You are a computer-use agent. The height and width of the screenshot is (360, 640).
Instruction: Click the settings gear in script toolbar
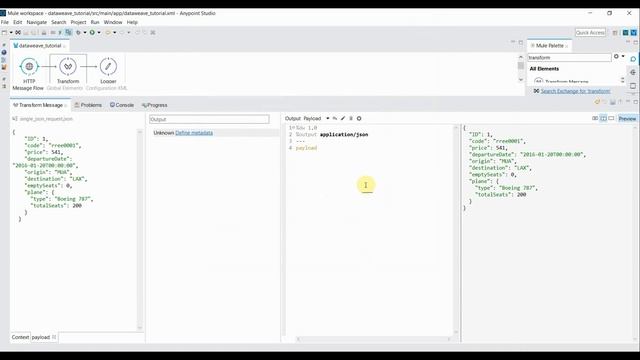359,118
